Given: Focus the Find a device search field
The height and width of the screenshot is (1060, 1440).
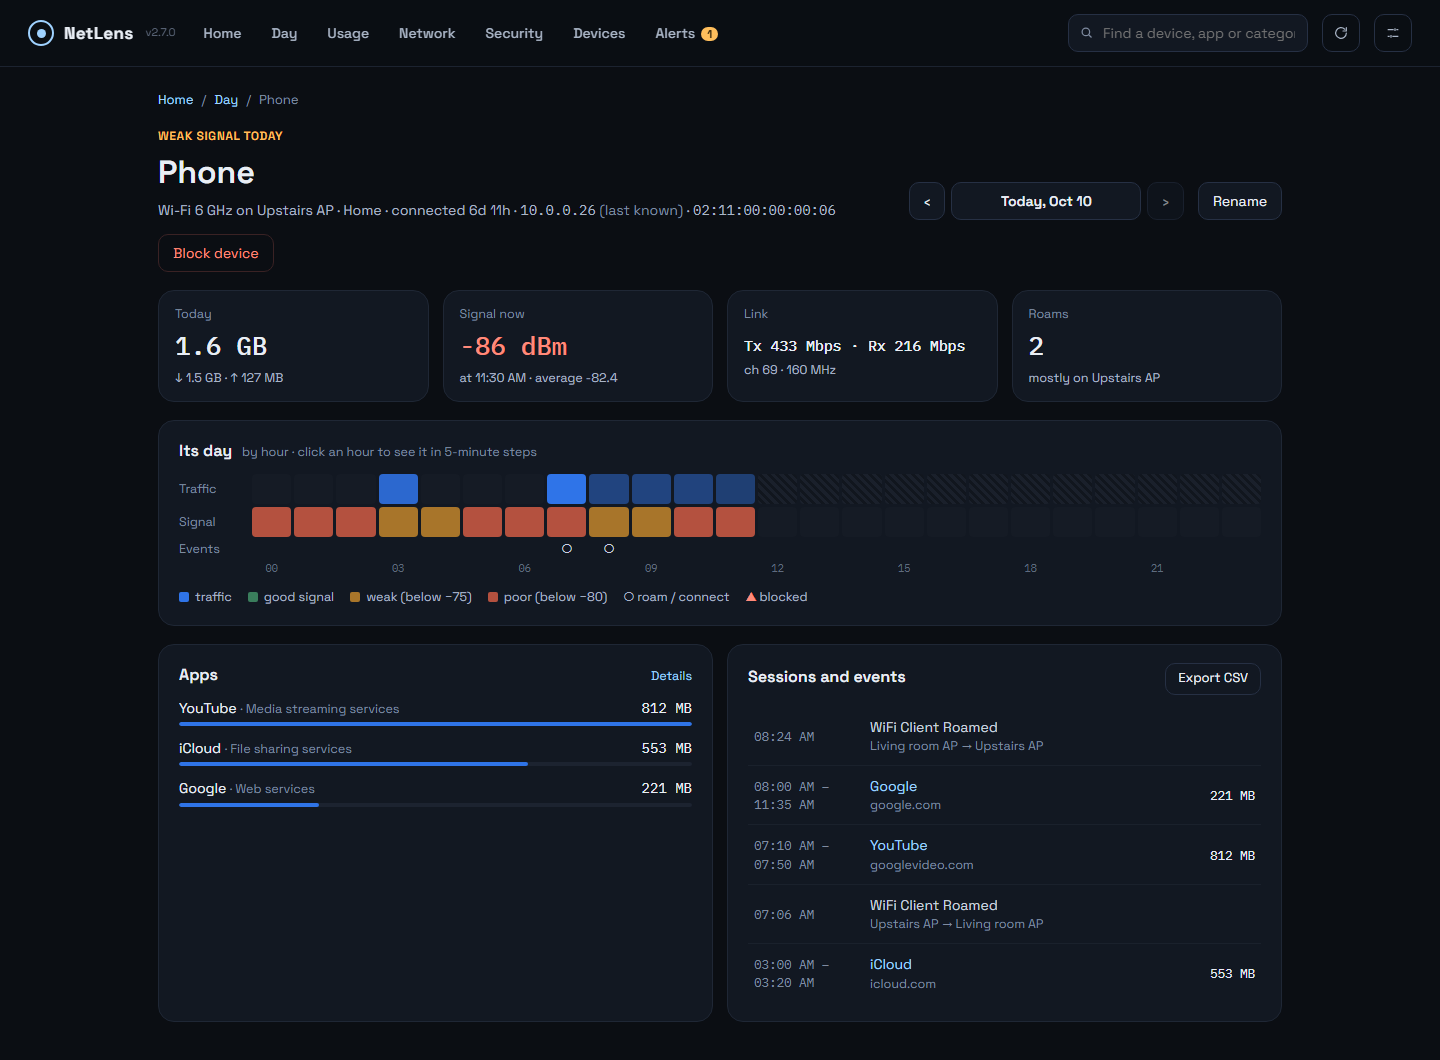Looking at the screenshot, I should click(x=1188, y=33).
